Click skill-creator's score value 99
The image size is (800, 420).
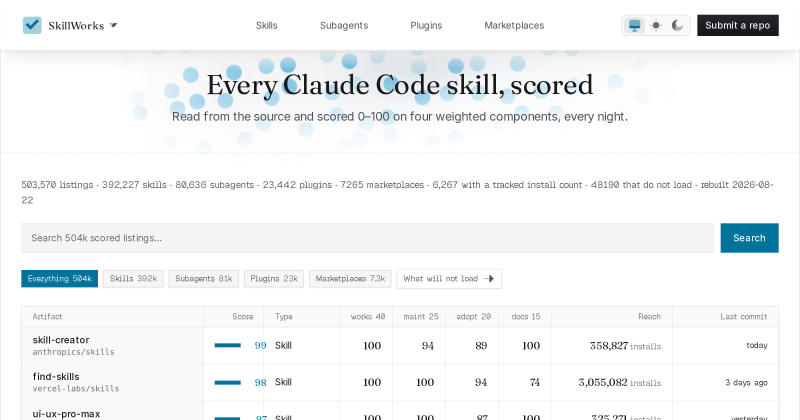pyautogui.click(x=260, y=345)
